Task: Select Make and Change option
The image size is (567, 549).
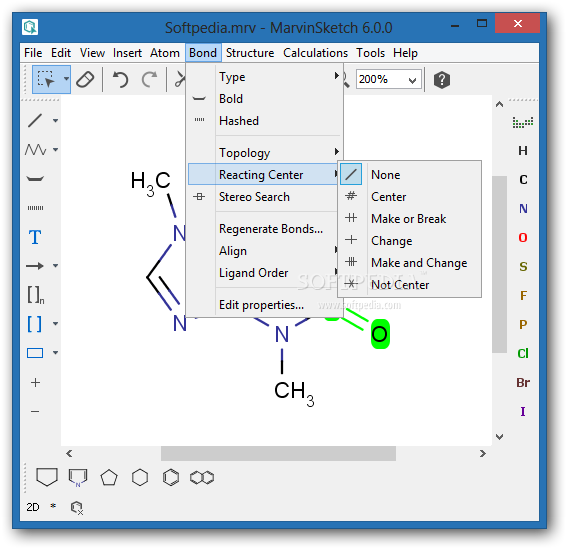Action: pos(410,263)
